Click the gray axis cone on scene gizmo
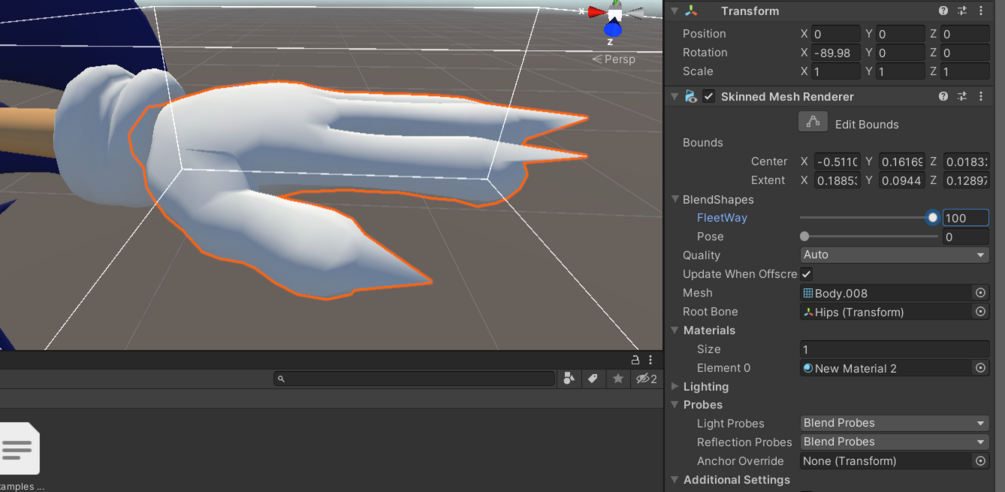The width and height of the screenshot is (1005, 492). (x=634, y=12)
